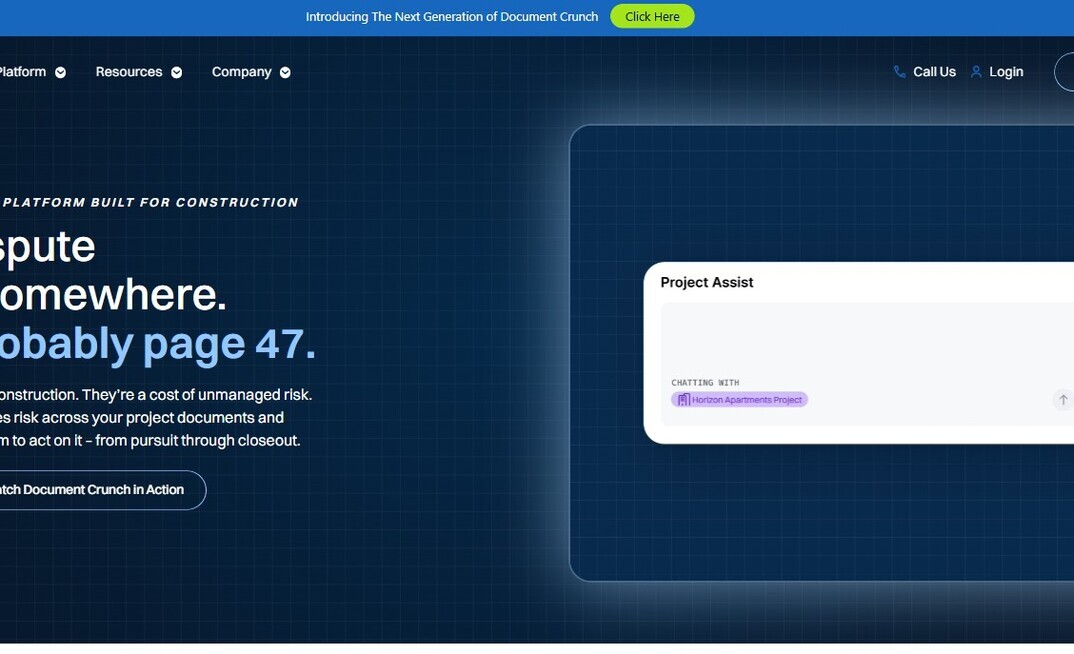This screenshot has height=654, width=1074.
Task: Open the Company menu
Action: 242,72
